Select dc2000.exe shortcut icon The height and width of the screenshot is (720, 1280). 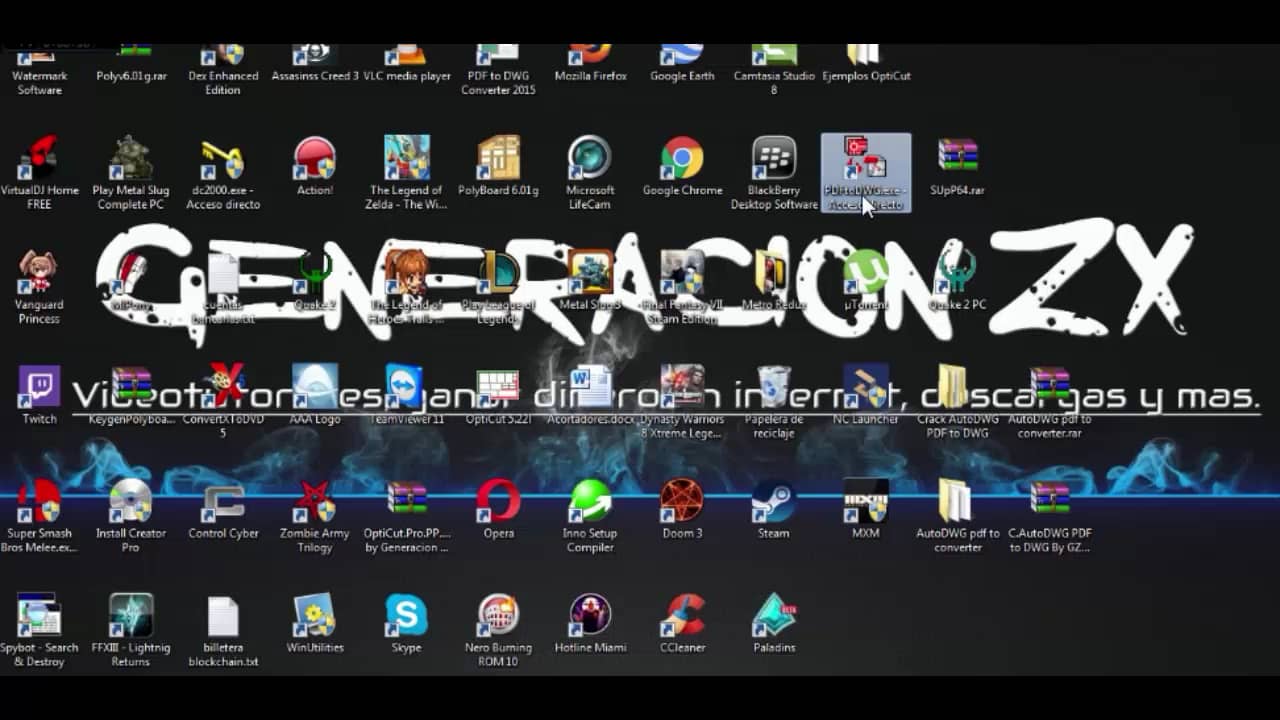click(x=222, y=159)
